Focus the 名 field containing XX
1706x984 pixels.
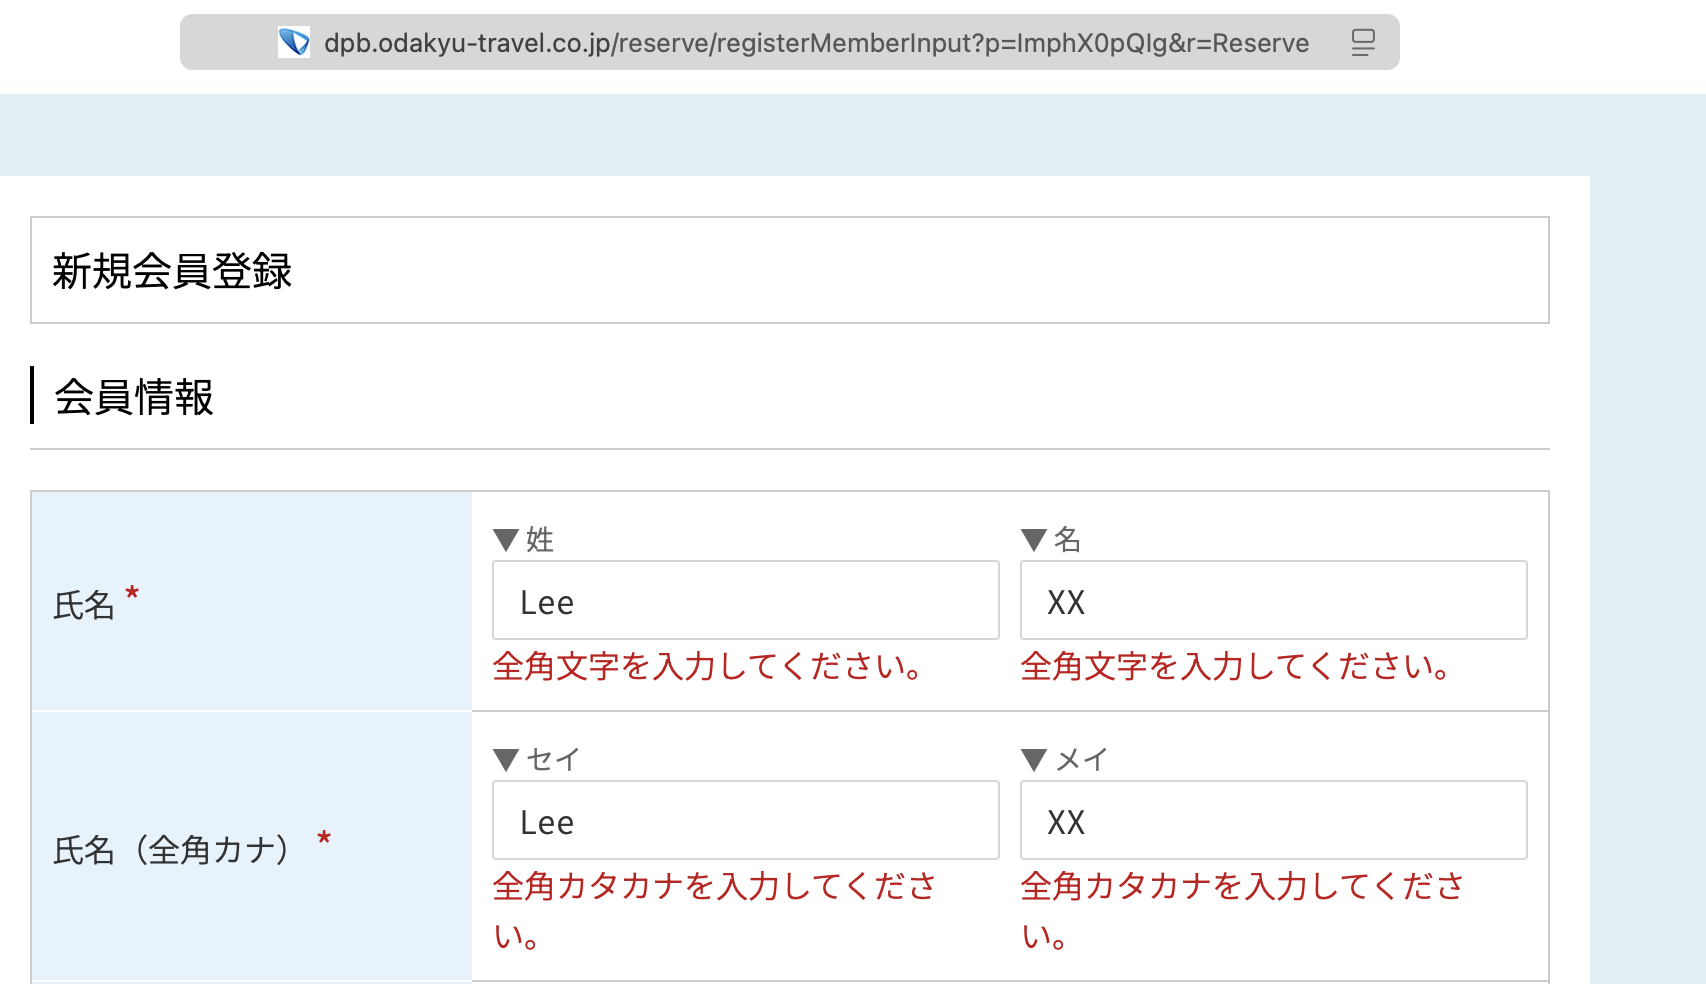click(1273, 601)
